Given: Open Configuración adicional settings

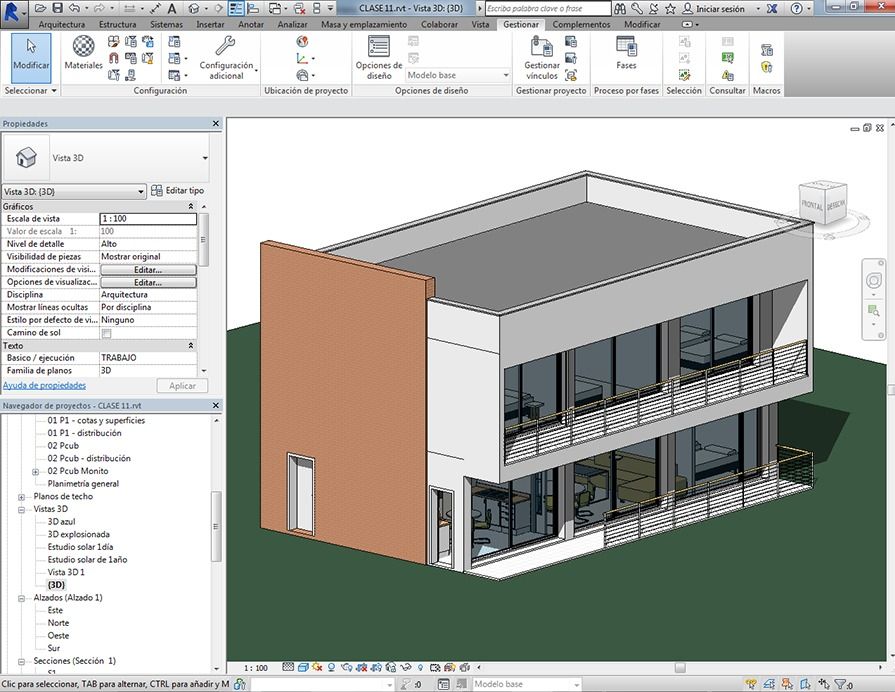Looking at the screenshot, I should click(226, 56).
